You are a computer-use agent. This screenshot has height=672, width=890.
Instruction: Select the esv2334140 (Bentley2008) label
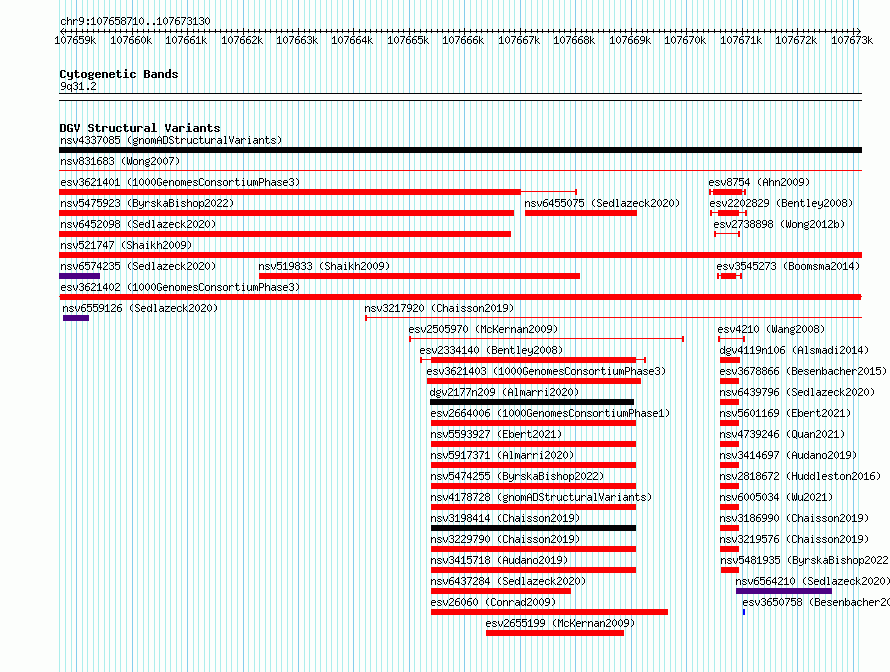(491, 350)
